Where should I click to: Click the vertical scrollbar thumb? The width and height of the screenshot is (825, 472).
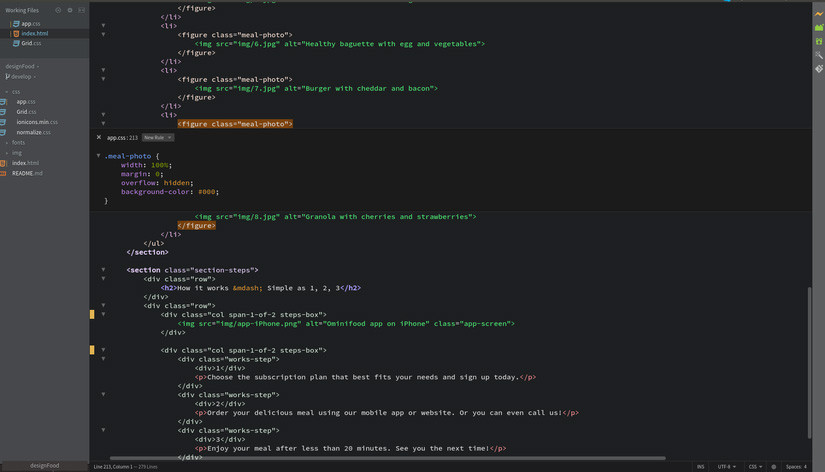[x=809, y=363]
